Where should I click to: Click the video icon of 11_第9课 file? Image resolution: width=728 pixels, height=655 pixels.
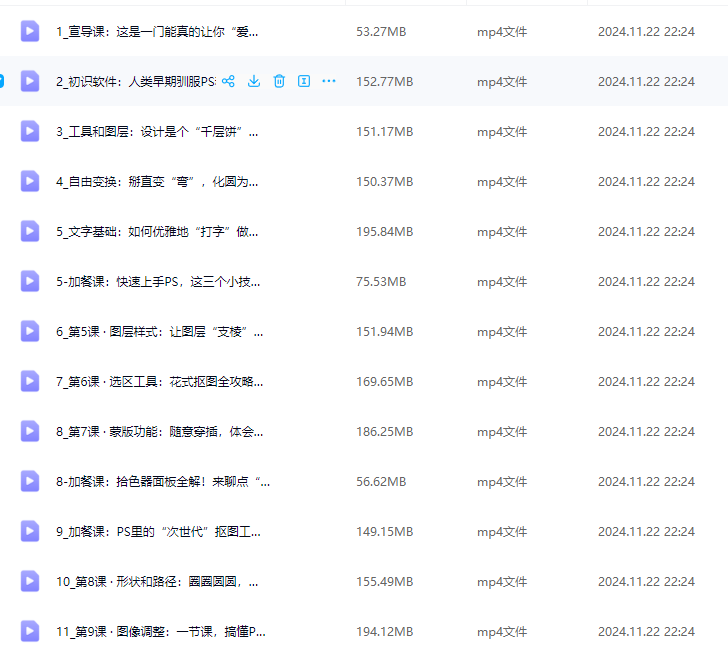click(x=30, y=631)
